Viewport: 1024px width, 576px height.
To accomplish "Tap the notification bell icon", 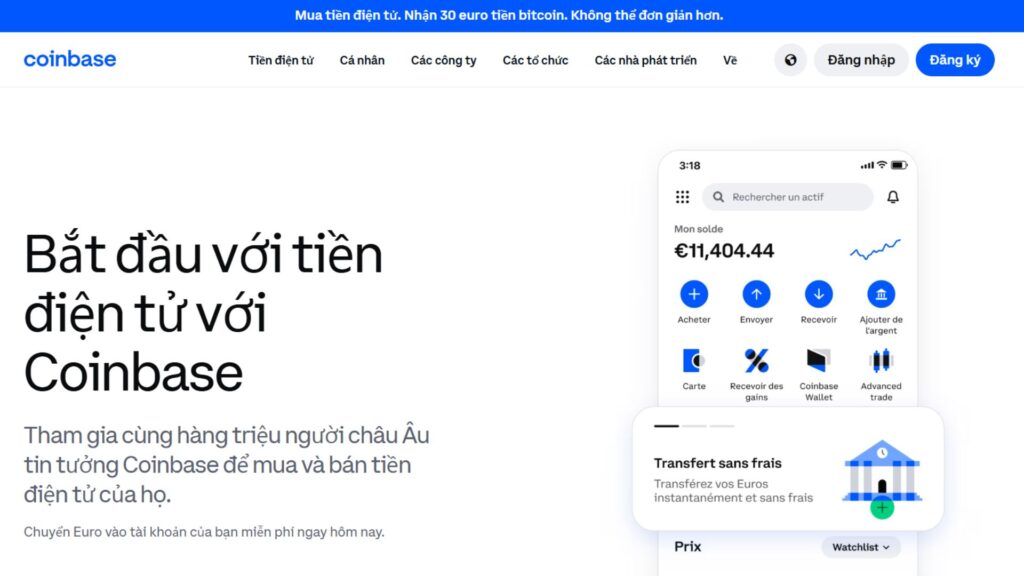I will [x=893, y=197].
